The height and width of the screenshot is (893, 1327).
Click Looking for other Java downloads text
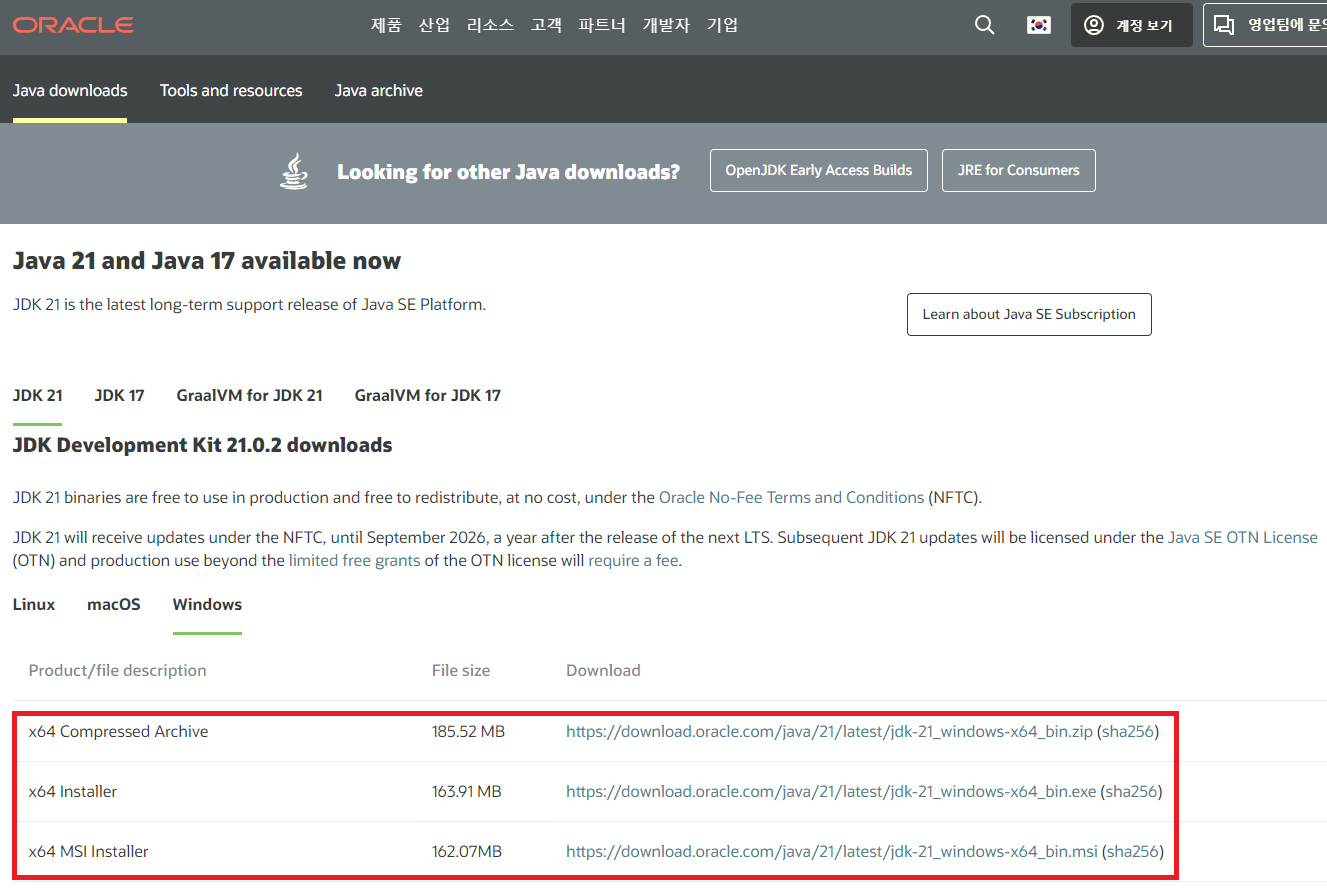pyautogui.click(x=508, y=172)
